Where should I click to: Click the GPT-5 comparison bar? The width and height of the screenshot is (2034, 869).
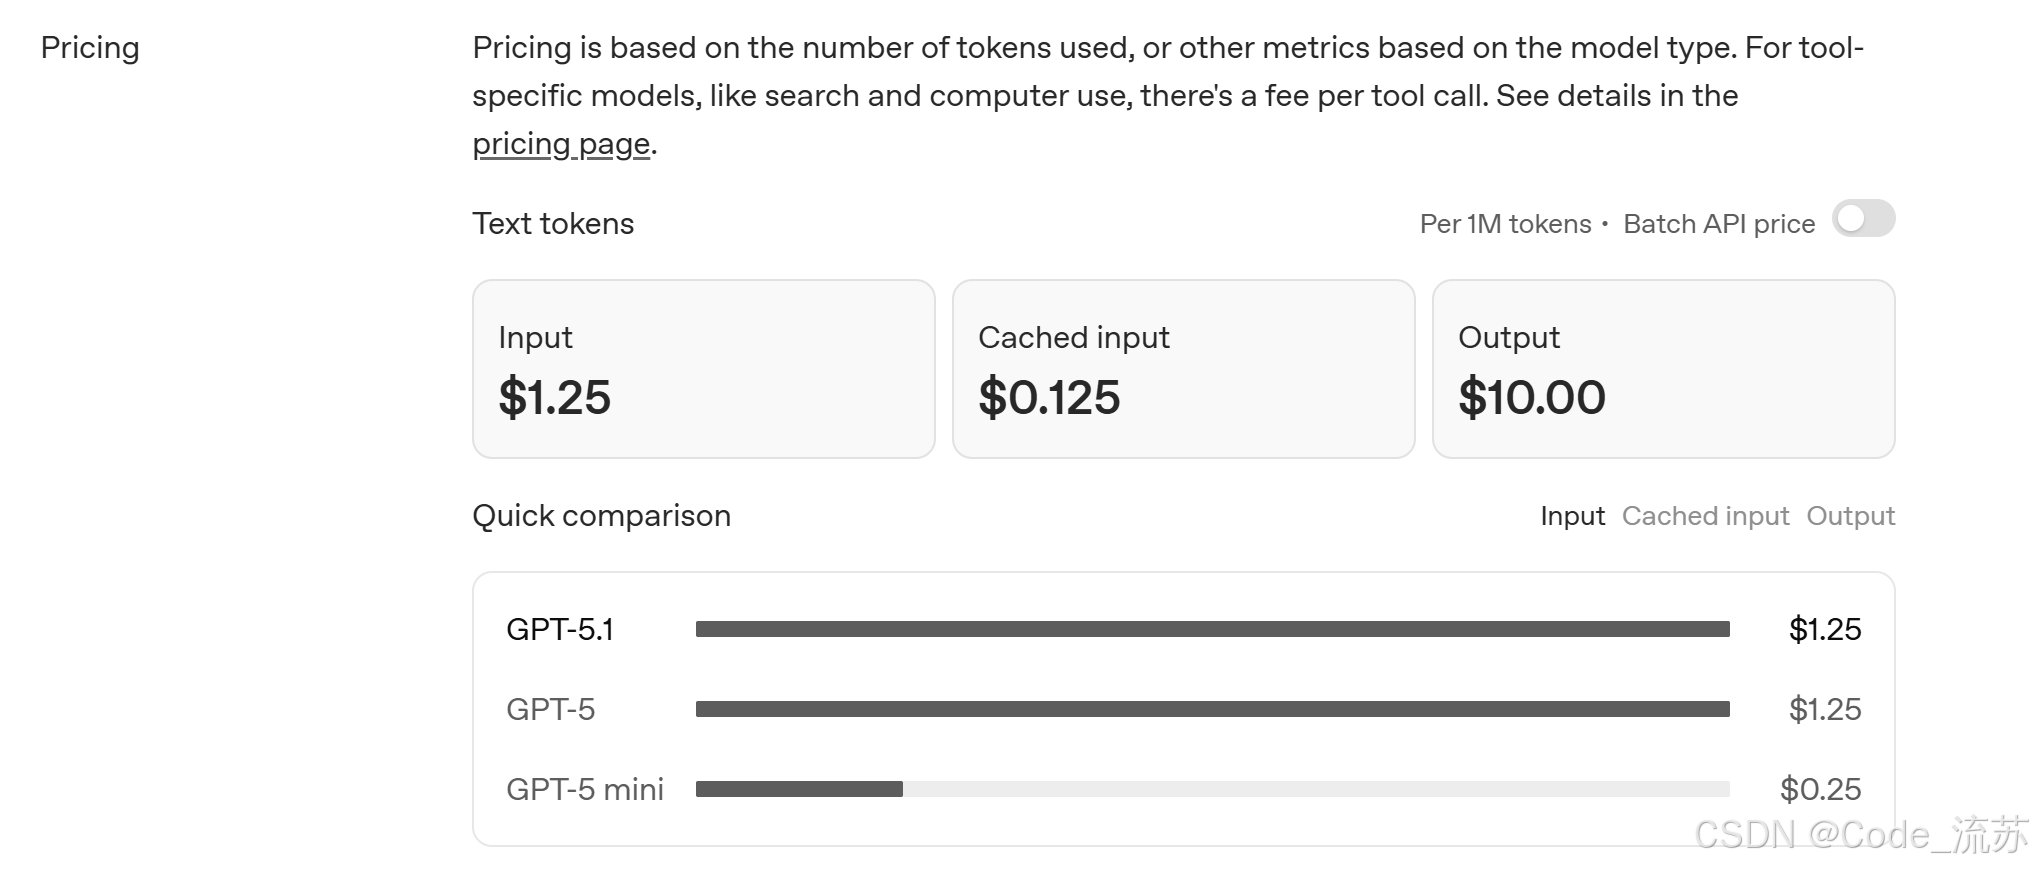pos(1212,709)
